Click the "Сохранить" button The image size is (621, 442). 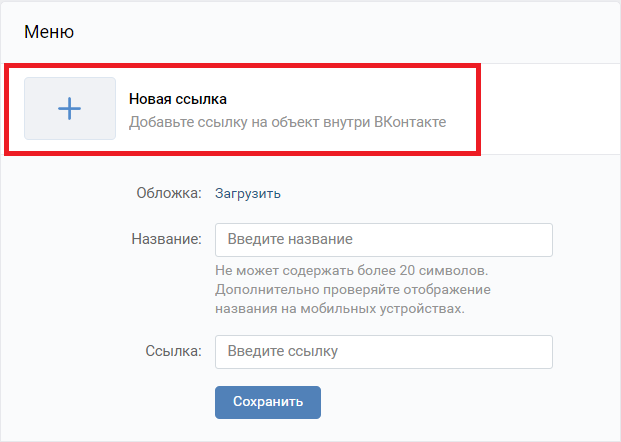(268, 402)
